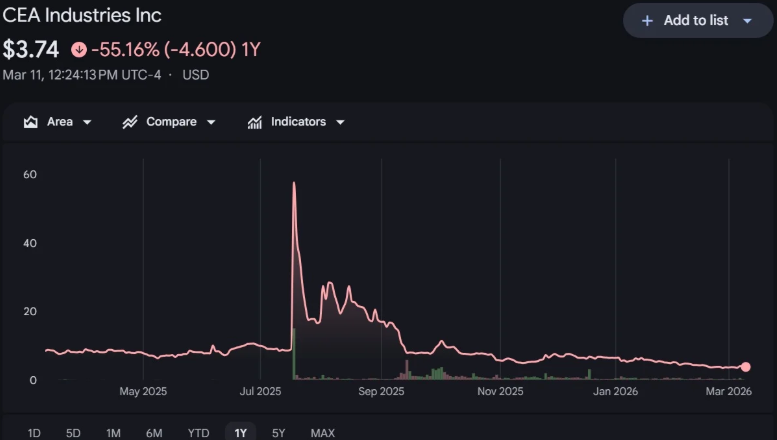The image size is (777, 440).
Task: Click the Indicators icon
Action: [255, 122]
